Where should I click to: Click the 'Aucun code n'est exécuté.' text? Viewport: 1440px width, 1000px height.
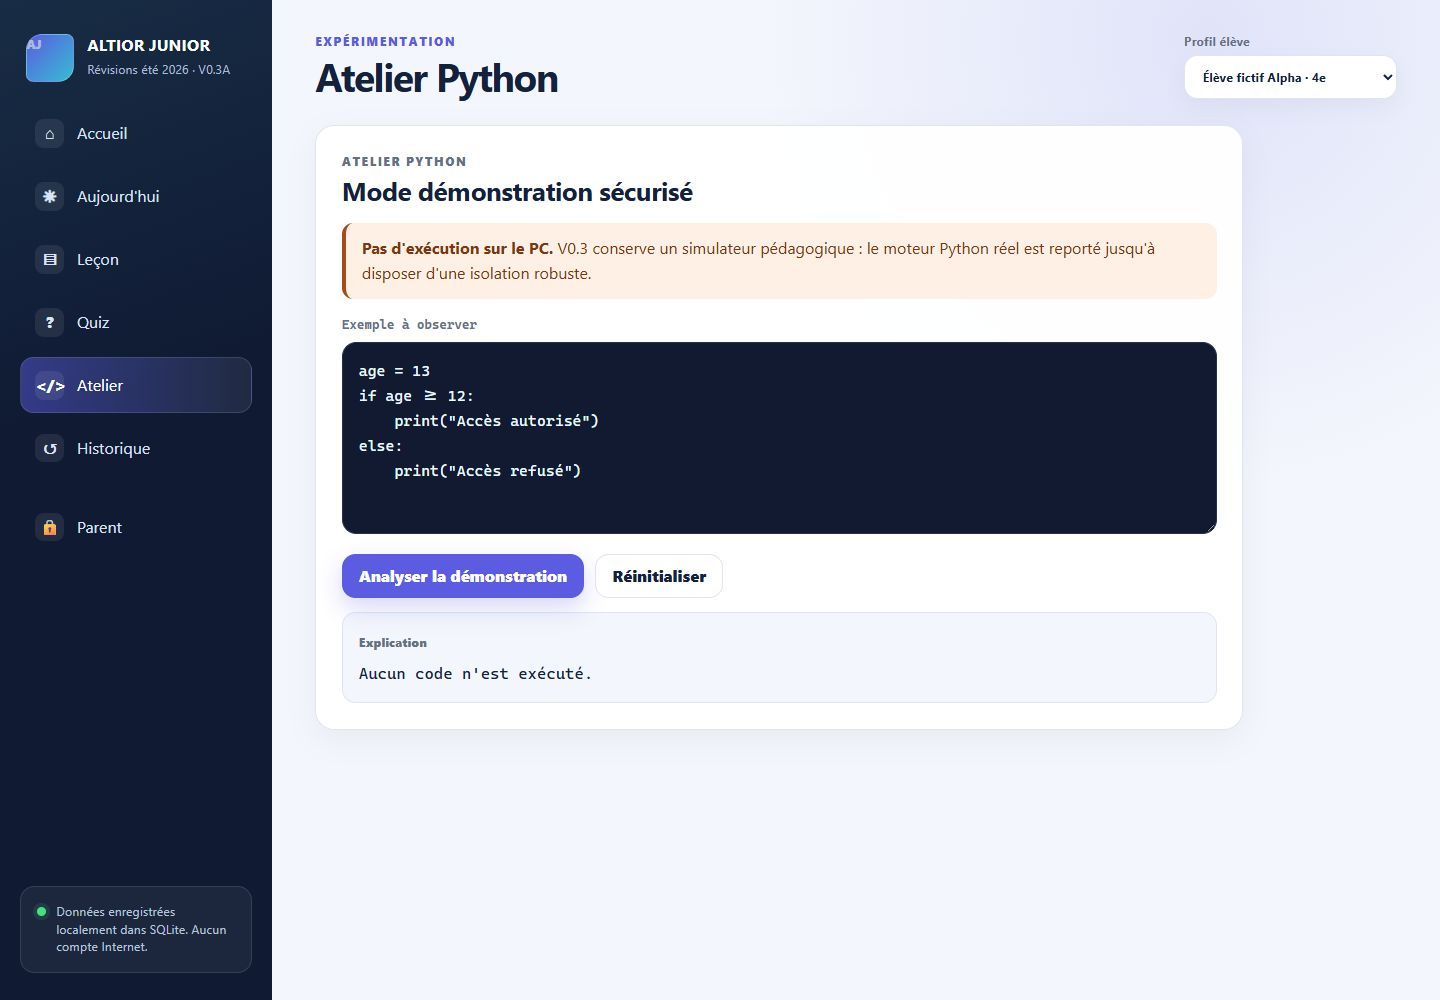(x=475, y=674)
